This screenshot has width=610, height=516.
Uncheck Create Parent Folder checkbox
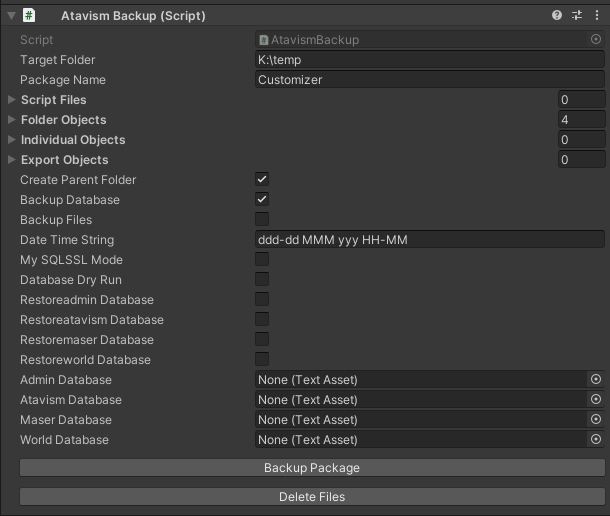(x=262, y=179)
